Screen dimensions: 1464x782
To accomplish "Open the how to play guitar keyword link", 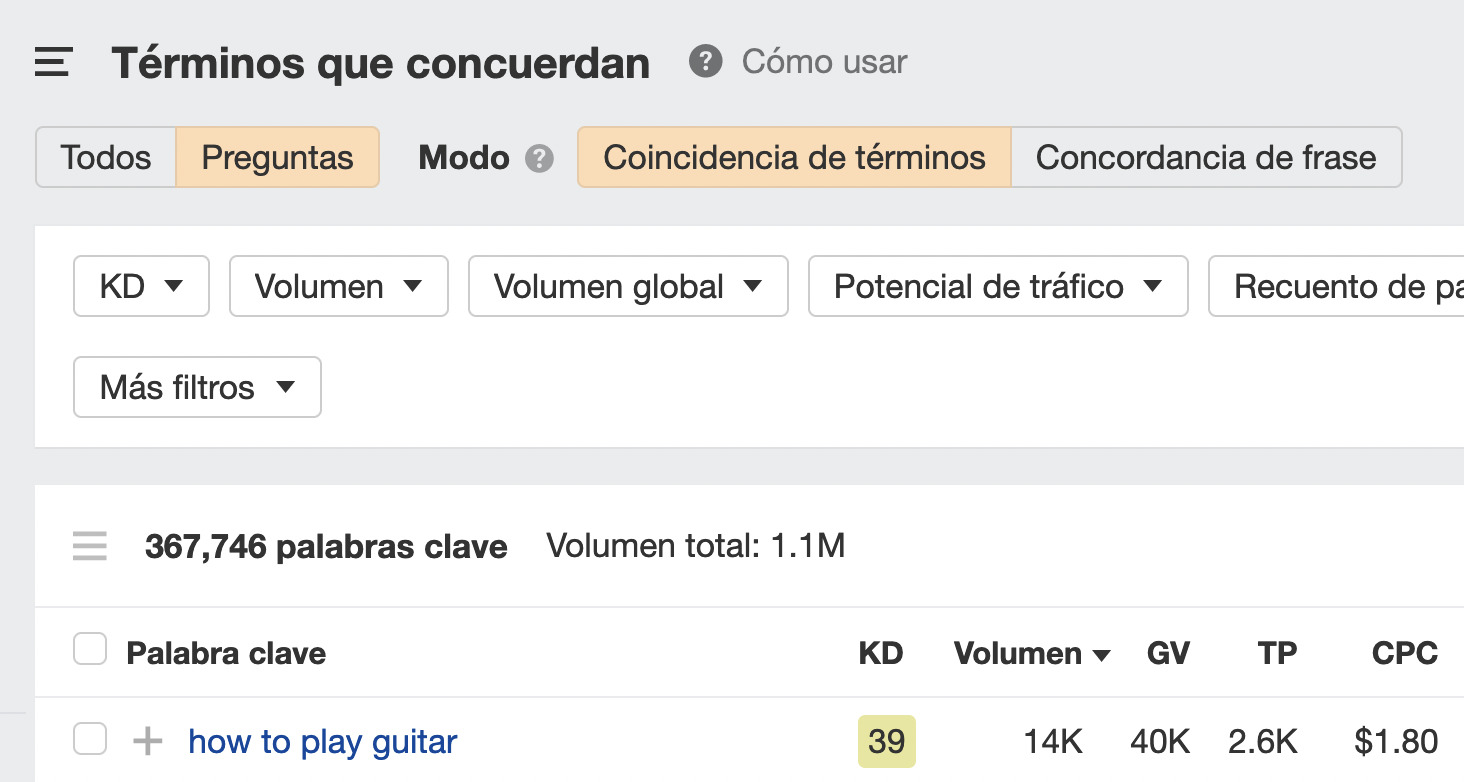I will point(322,742).
